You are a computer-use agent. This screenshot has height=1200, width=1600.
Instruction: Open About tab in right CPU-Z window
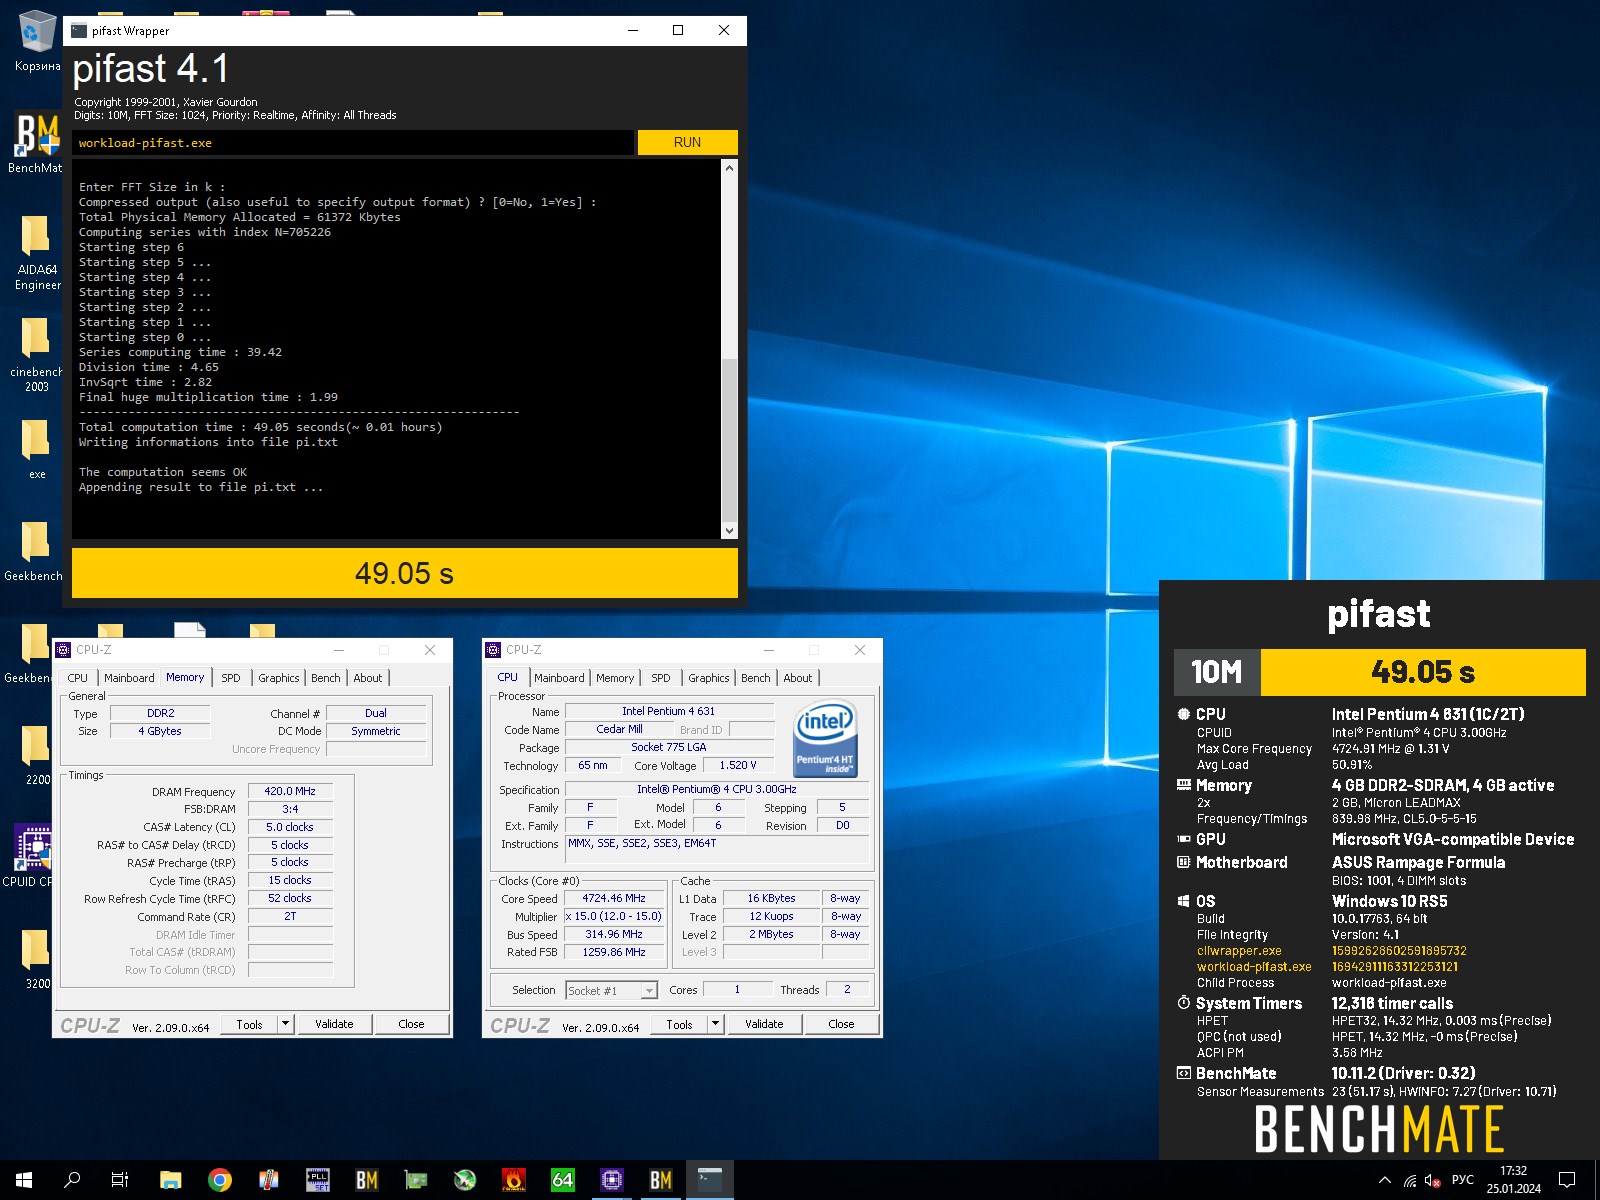point(798,678)
